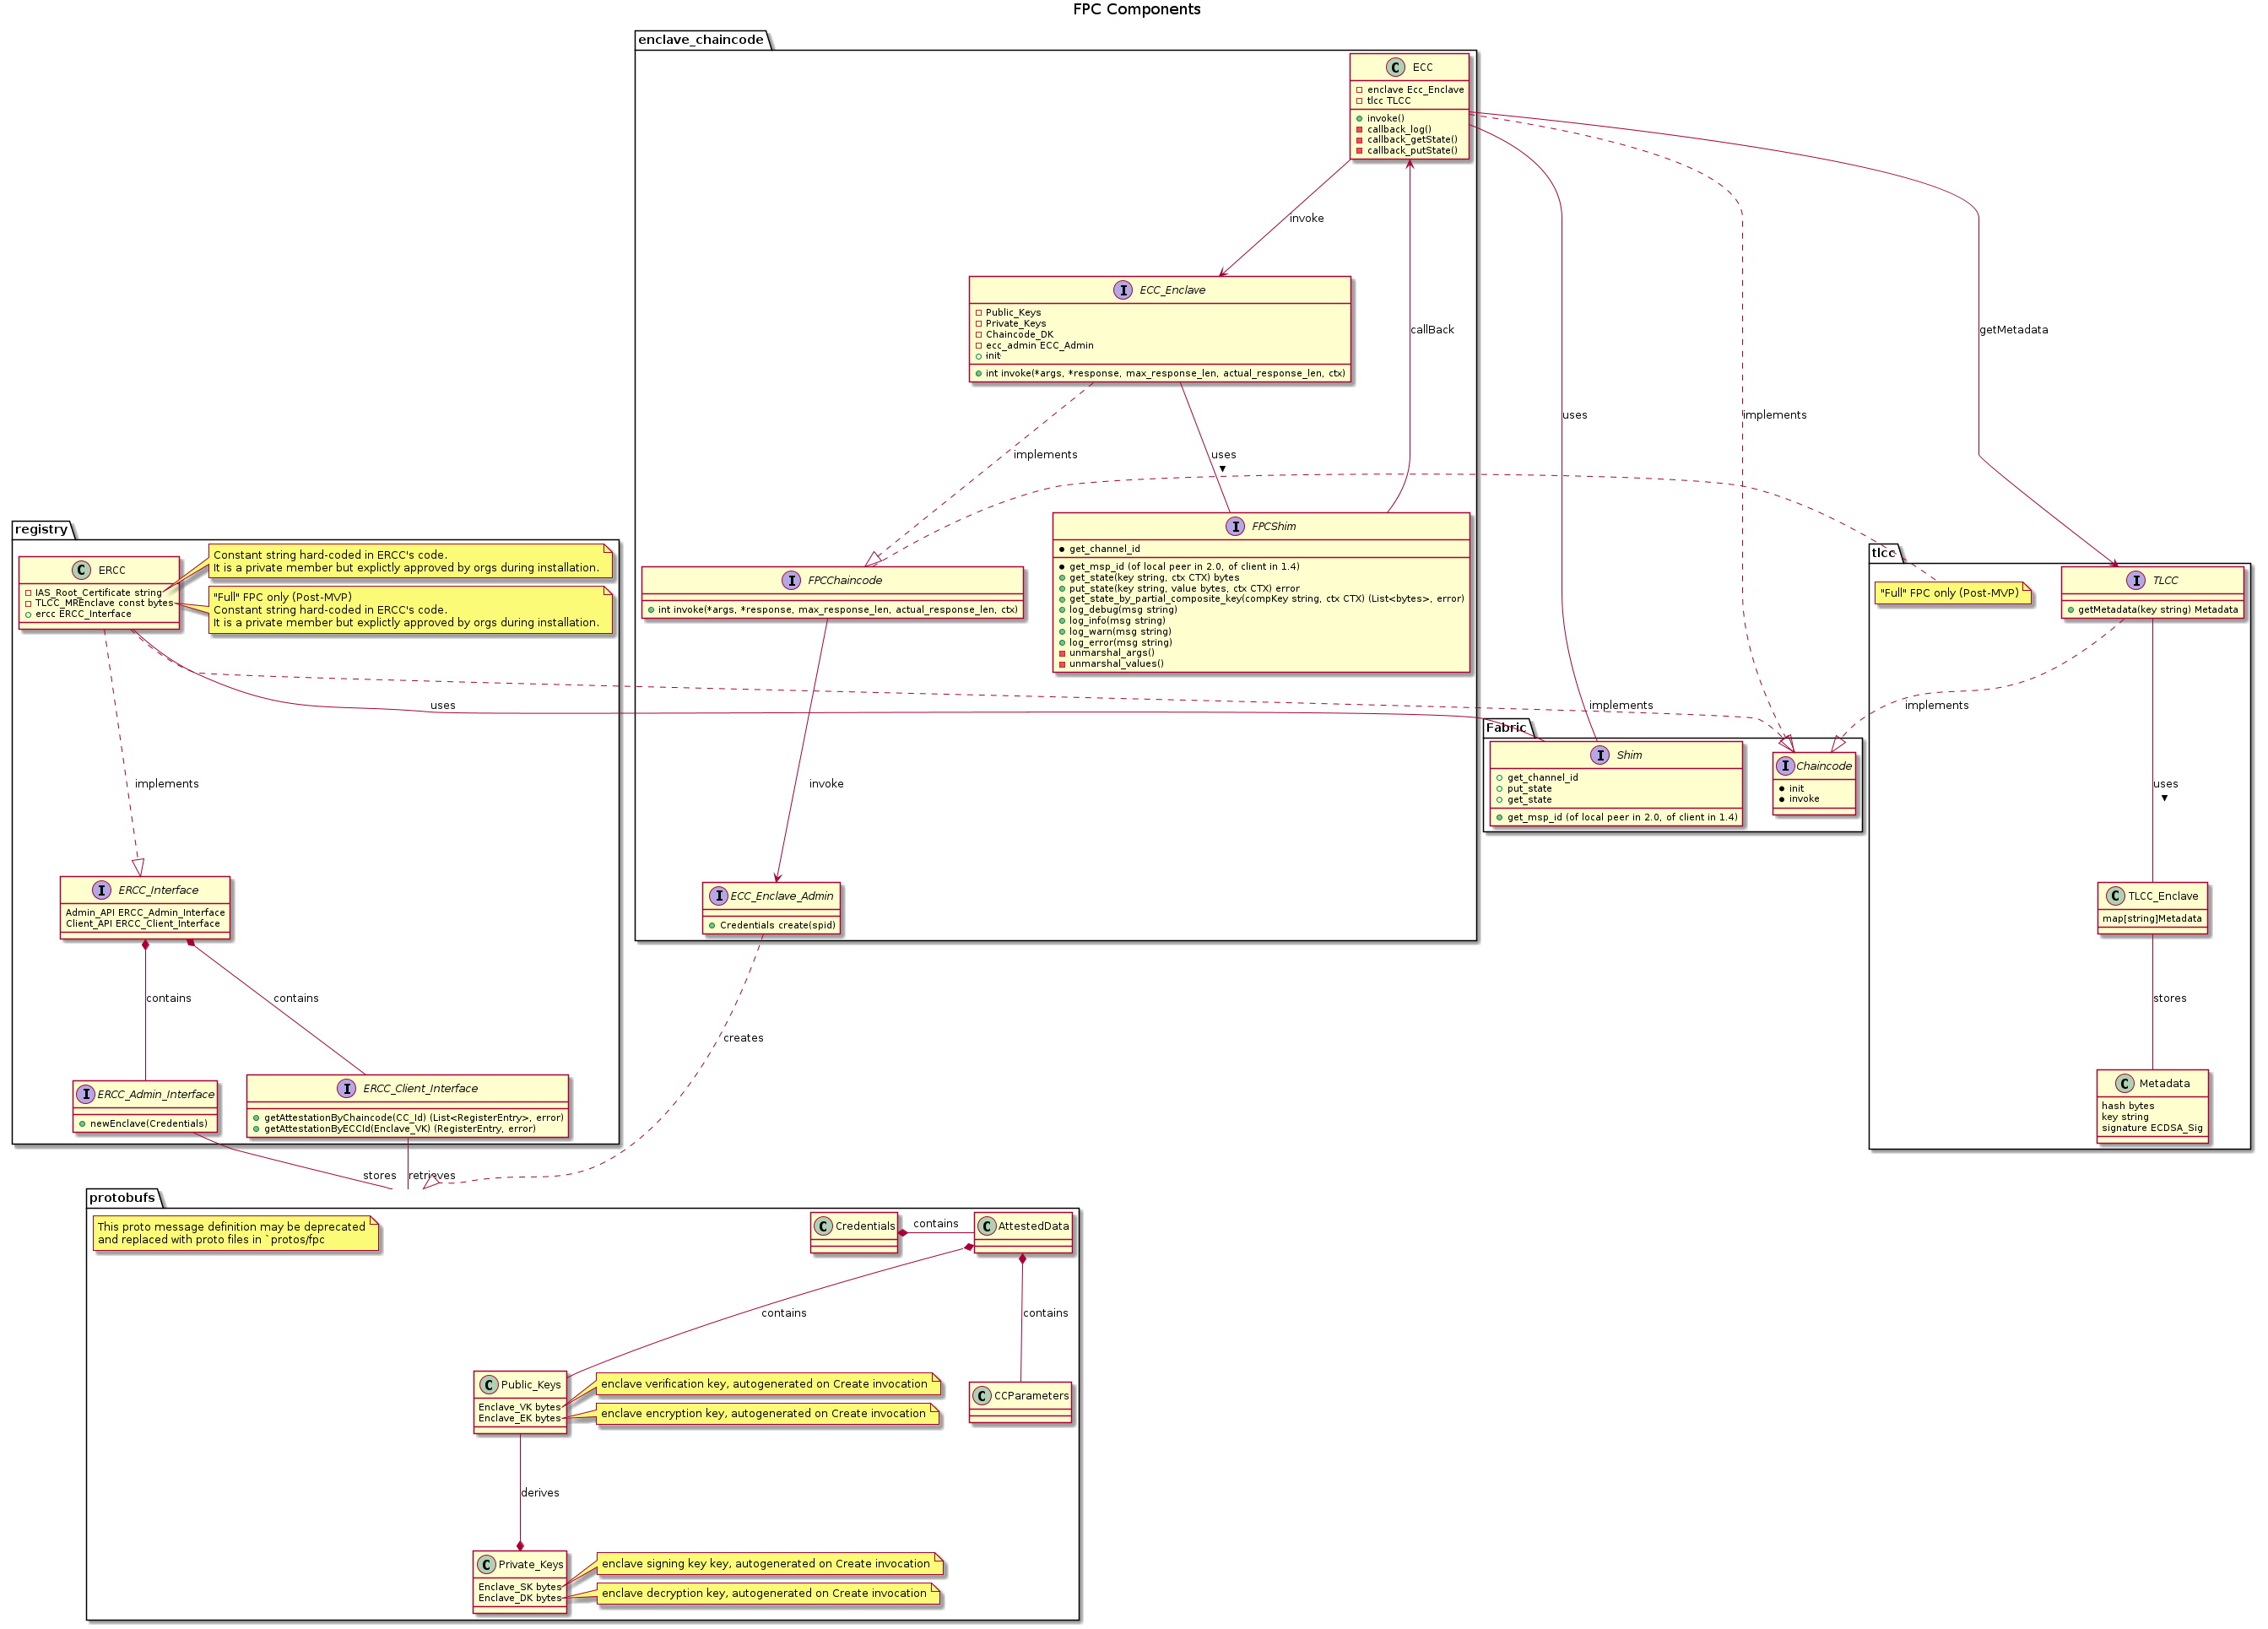The height and width of the screenshot is (1629, 2268).
Task: Click the Metadata class icon
Action: click(2125, 1083)
